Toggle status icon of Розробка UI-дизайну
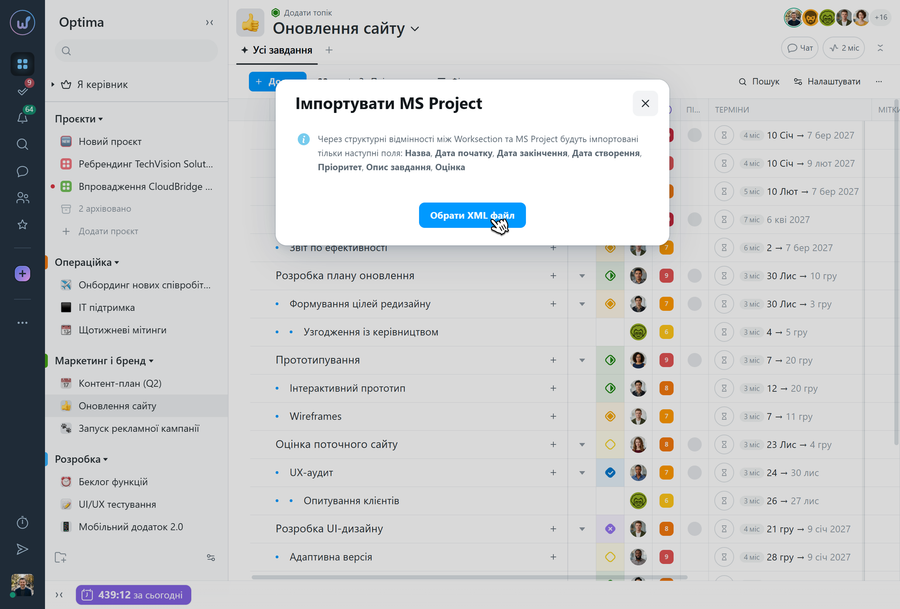The image size is (900, 609). click(610, 529)
